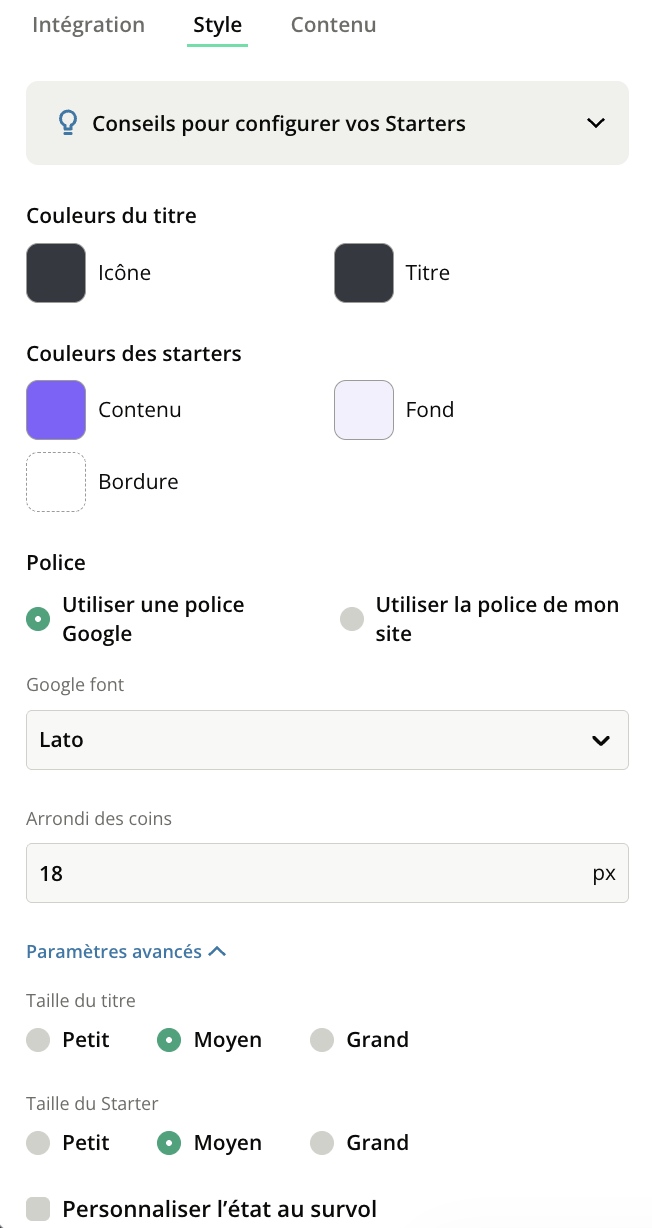This screenshot has height=1228, width=652.
Task: Select the Style tab
Action: pyautogui.click(x=218, y=25)
